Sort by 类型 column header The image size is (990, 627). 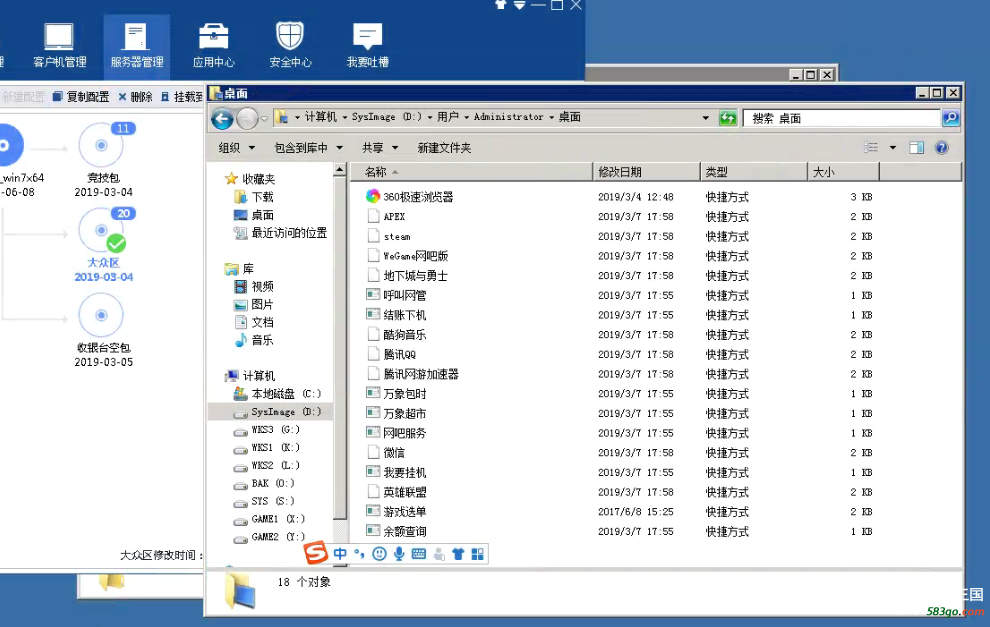click(754, 172)
